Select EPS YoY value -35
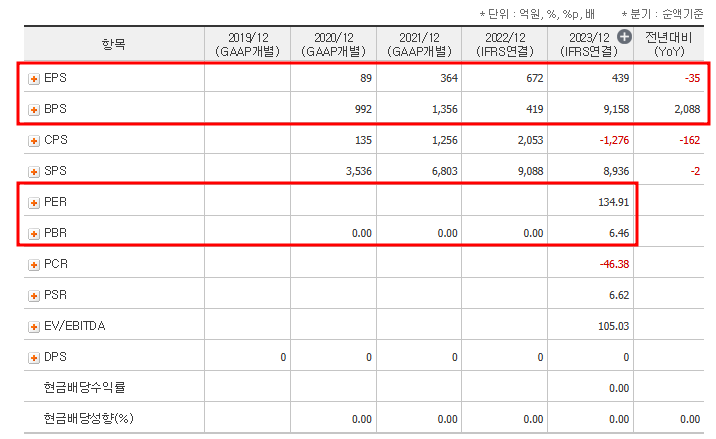The image size is (716, 439). point(692,79)
